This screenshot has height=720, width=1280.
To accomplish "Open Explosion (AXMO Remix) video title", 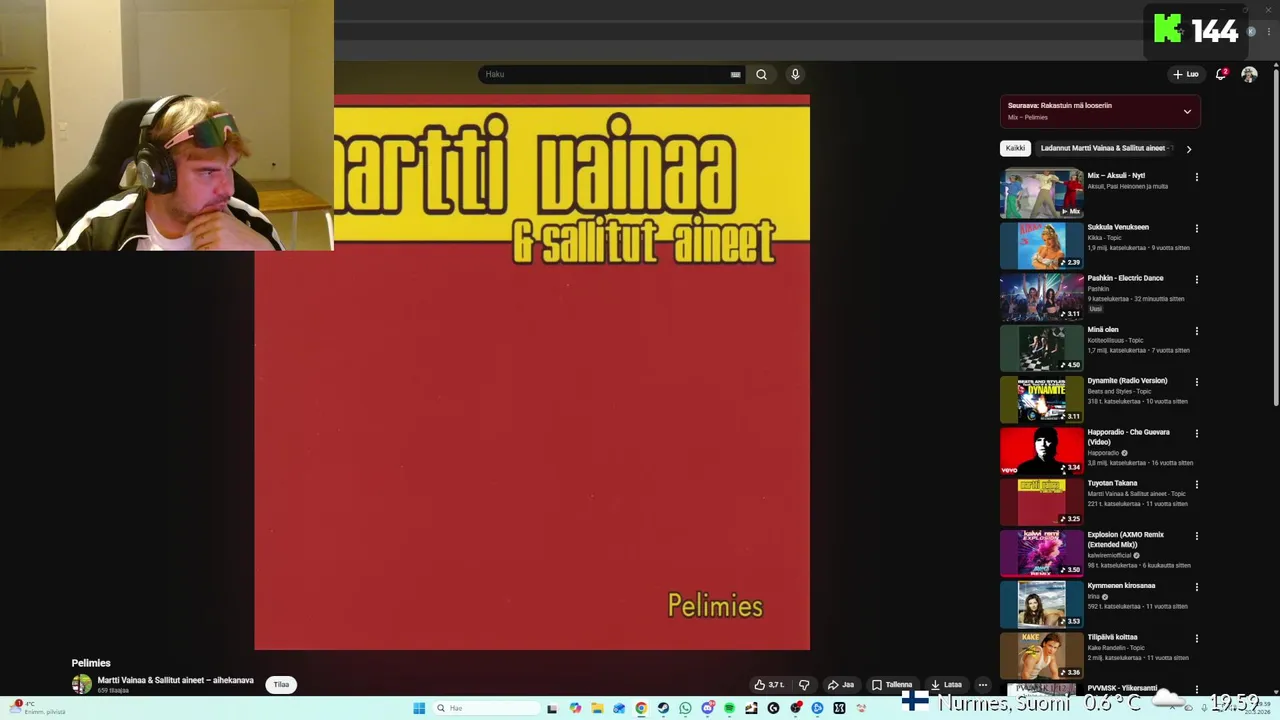I will pyautogui.click(x=1126, y=539).
